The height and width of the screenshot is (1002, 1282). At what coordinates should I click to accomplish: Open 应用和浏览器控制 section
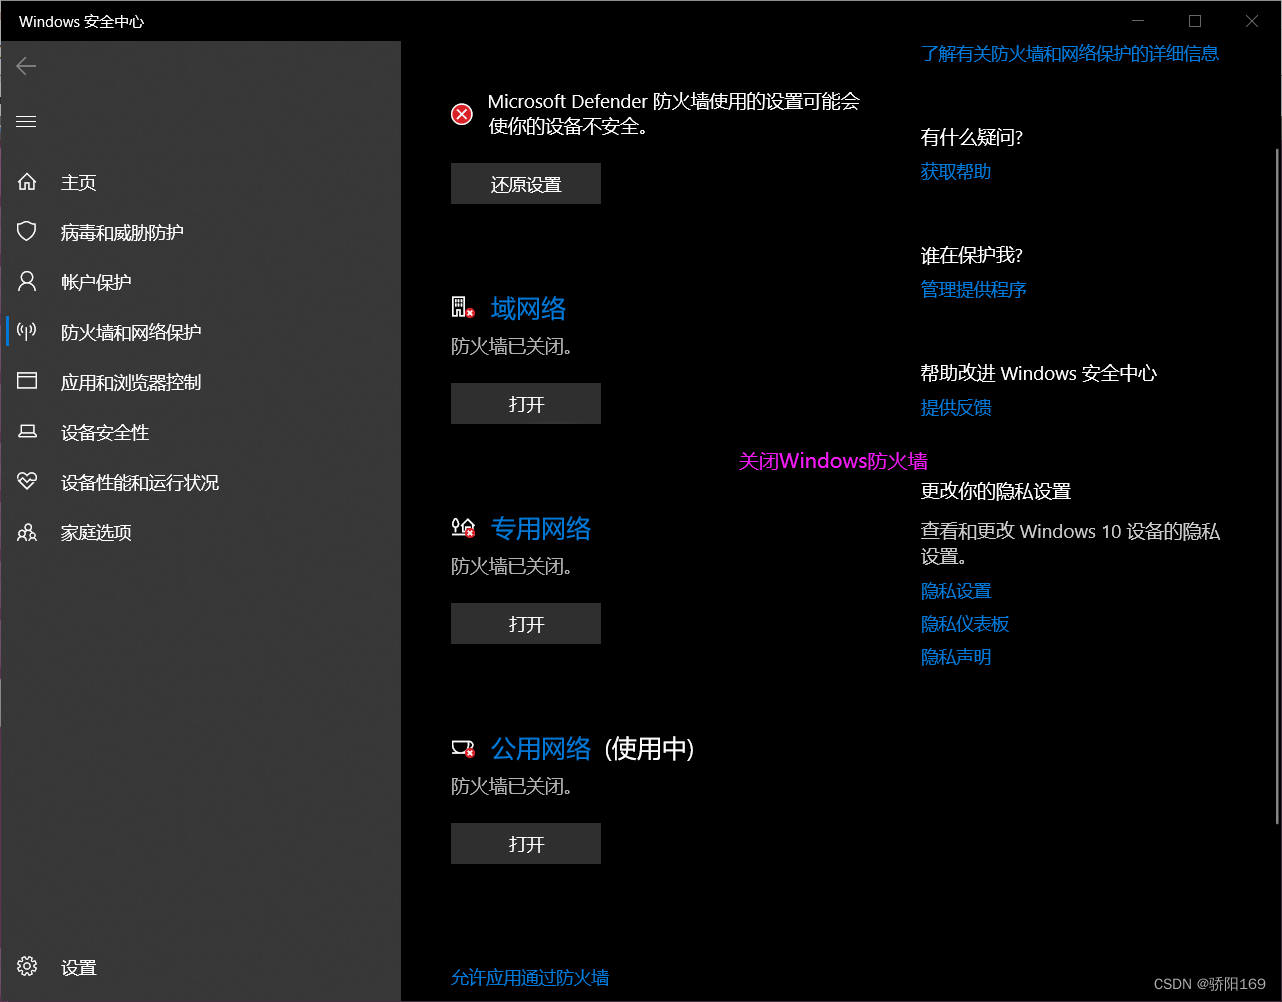(131, 382)
